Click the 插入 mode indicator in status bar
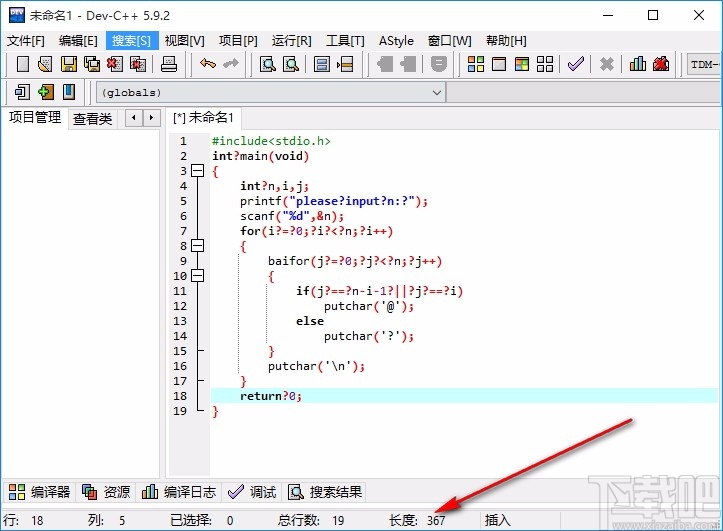This screenshot has height=531, width=723. coord(498,520)
